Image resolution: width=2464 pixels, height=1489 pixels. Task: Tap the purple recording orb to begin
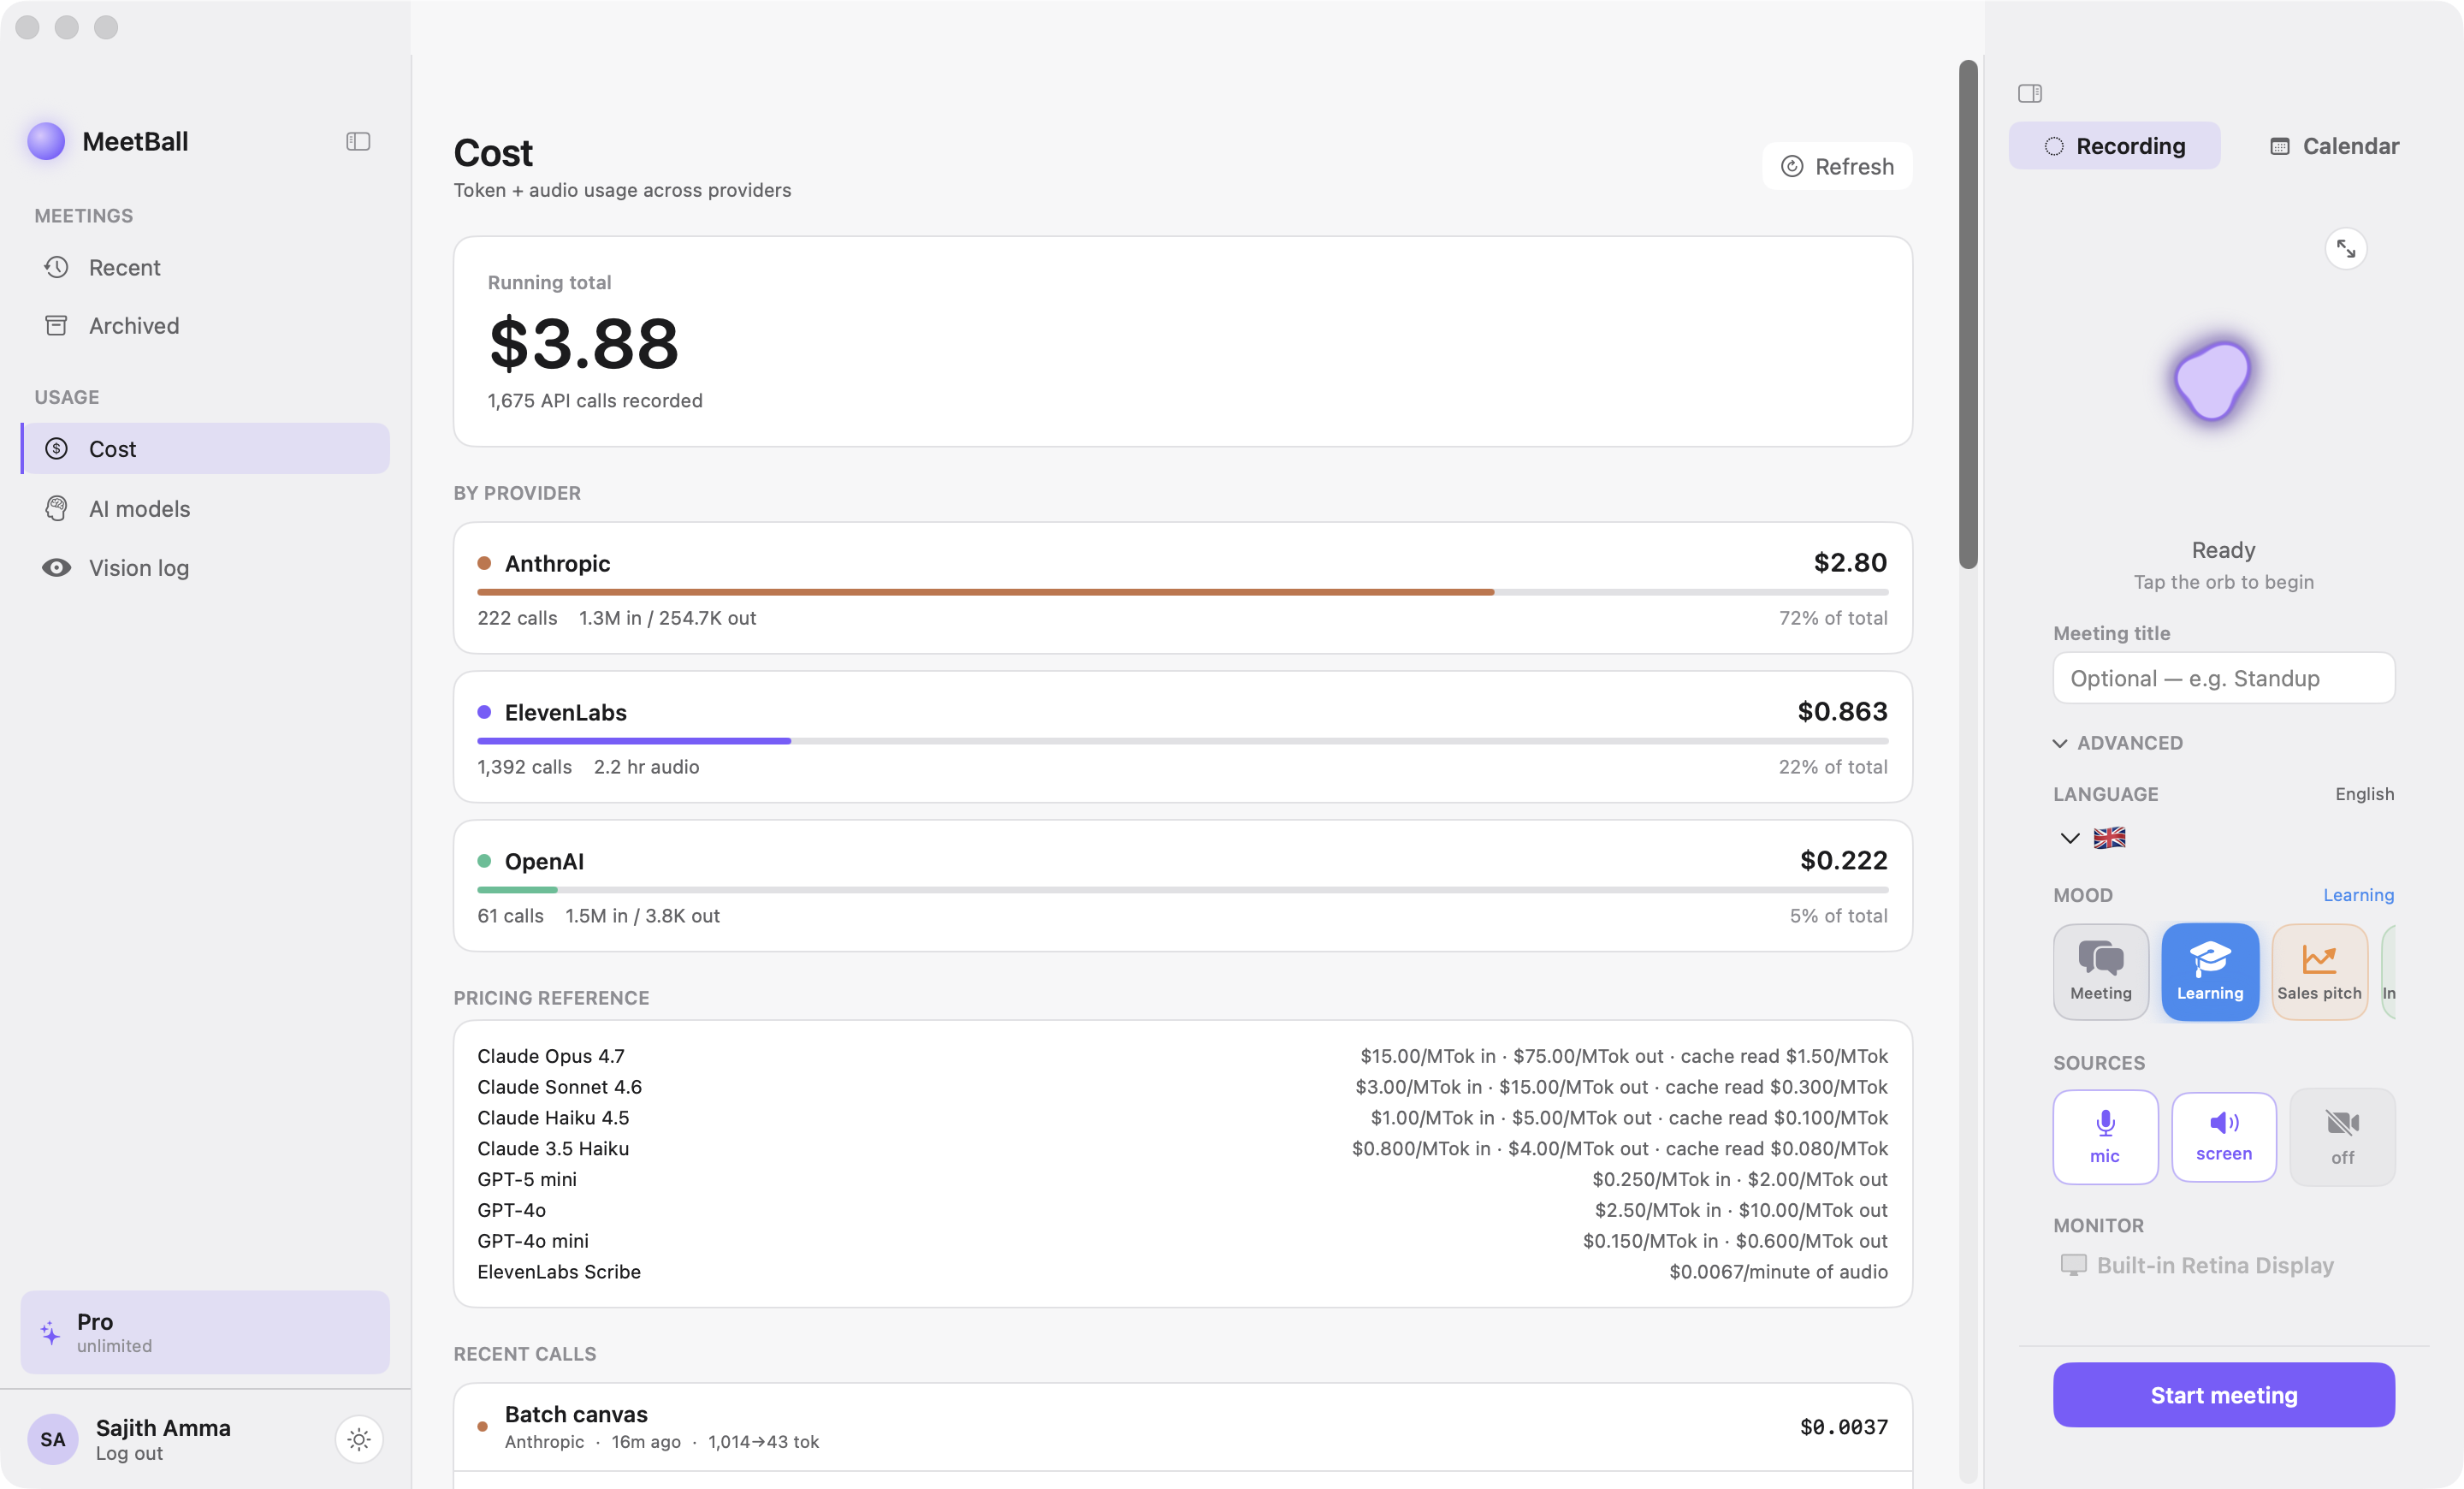tap(2212, 380)
